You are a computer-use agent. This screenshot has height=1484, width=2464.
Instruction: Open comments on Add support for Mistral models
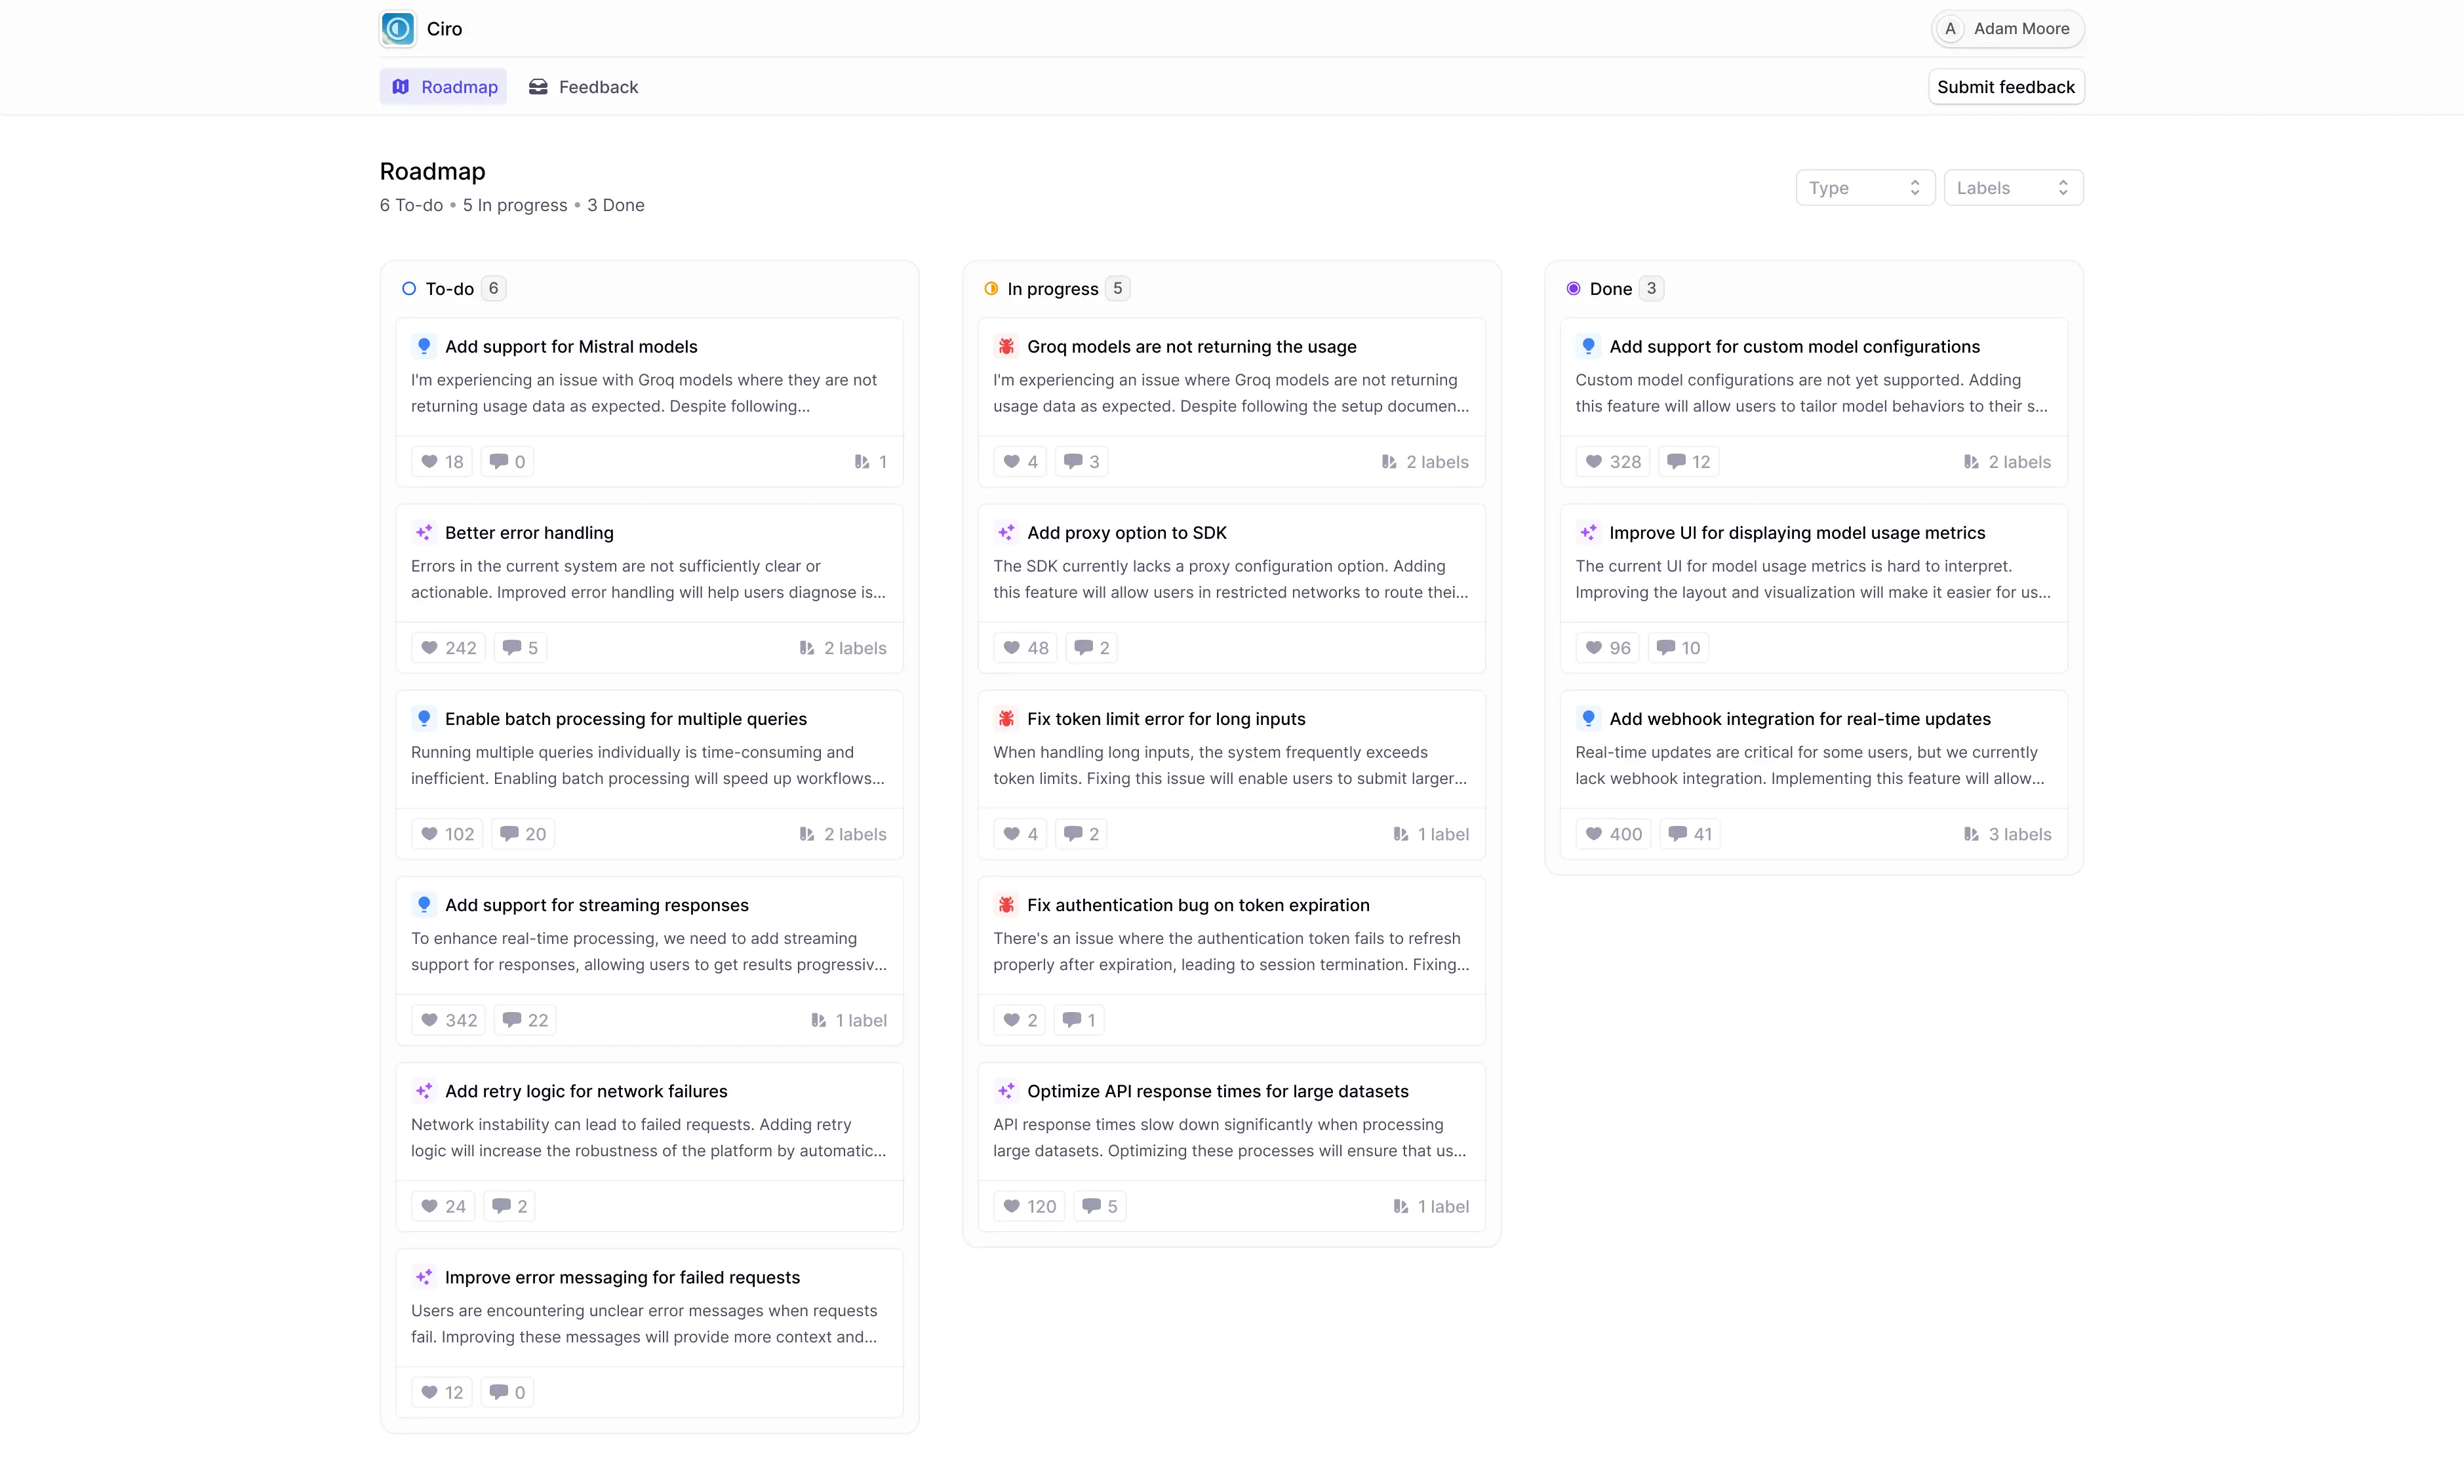(x=507, y=462)
